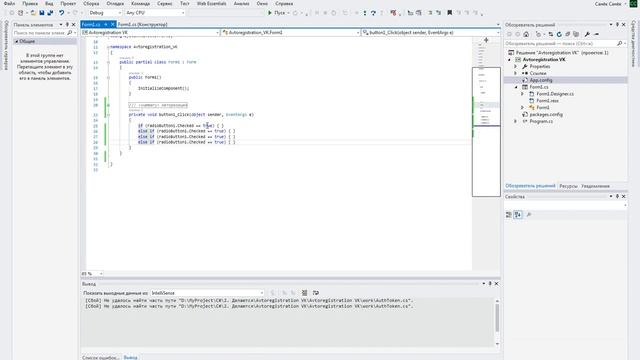The image size is (640, 360).
Task: Start debugging with the Пуск play button
Action: (x=276, y=13)
